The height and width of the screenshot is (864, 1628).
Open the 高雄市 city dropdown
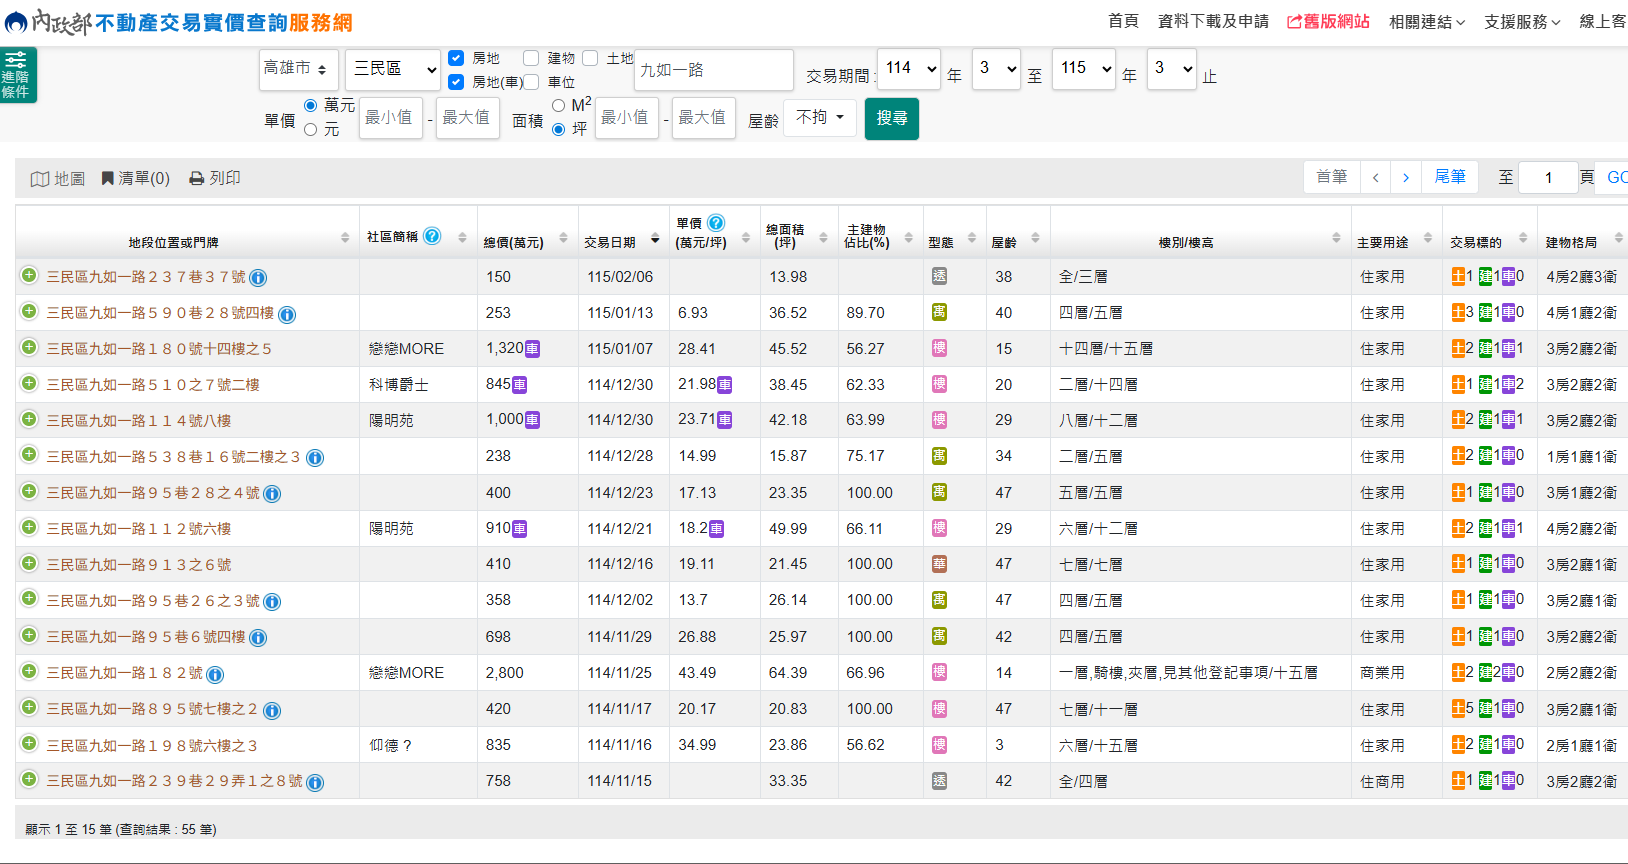pyautogui.click(x=297, y=69)
